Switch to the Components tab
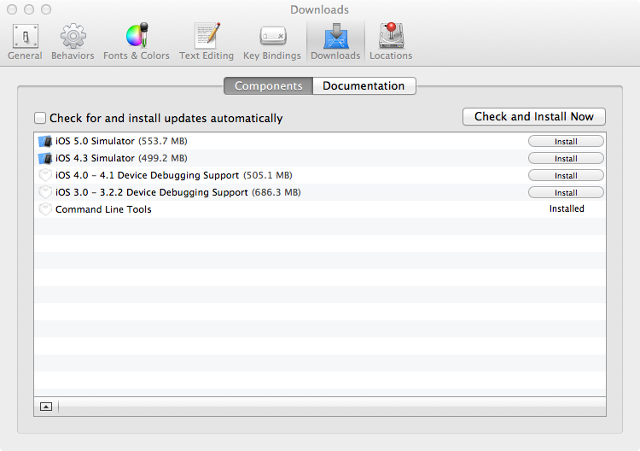640x451 pixels. pos(268,86)
